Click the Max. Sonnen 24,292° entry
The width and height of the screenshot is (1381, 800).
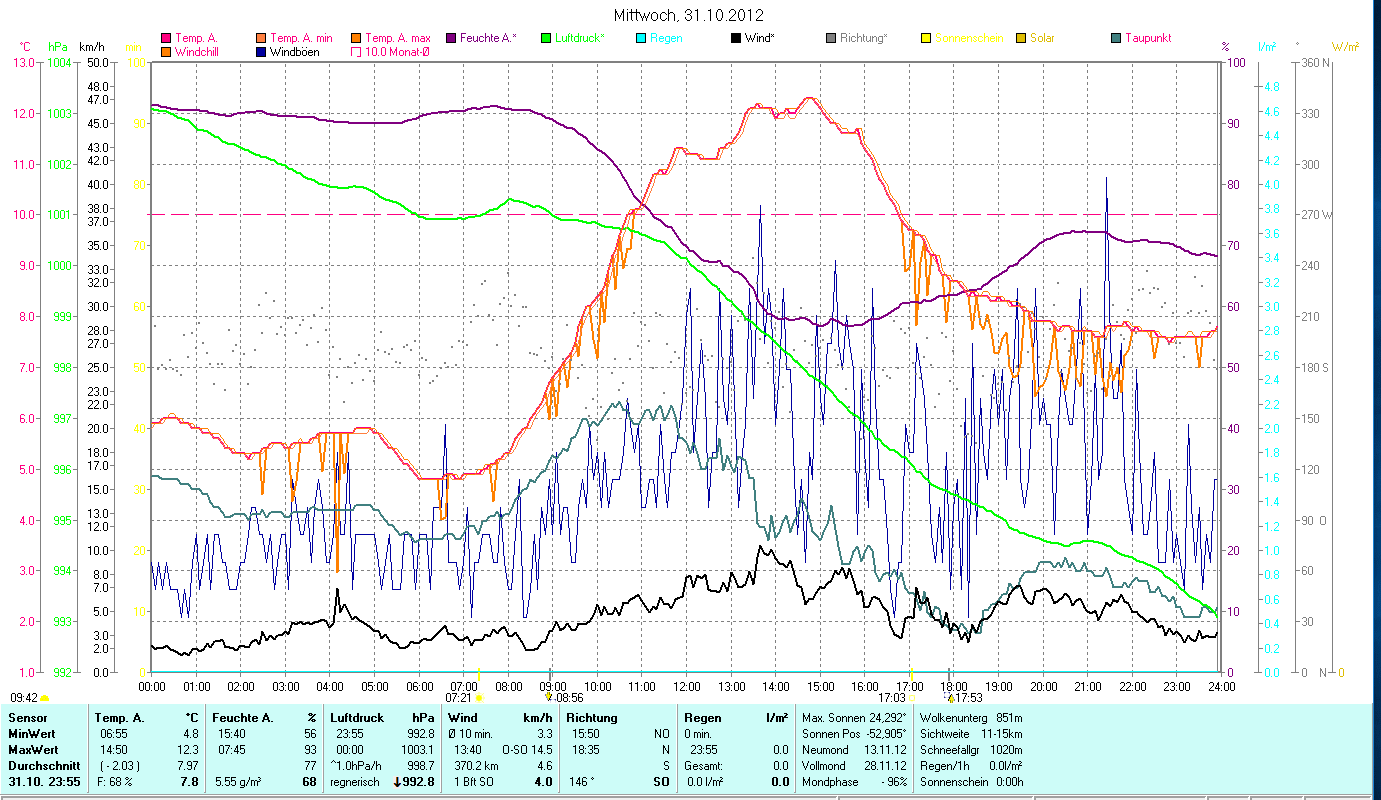[854, 718]
